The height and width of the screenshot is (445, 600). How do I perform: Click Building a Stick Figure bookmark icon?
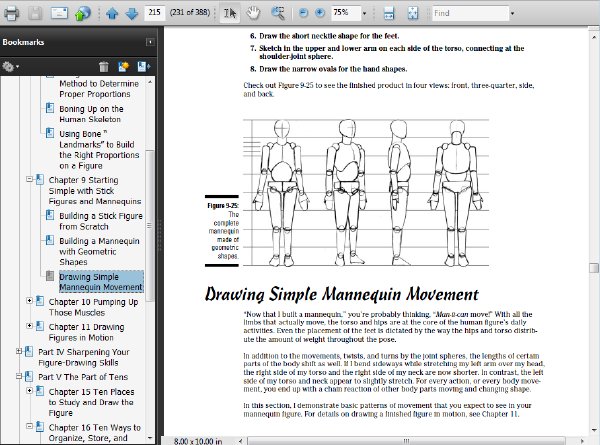(50, 215)
